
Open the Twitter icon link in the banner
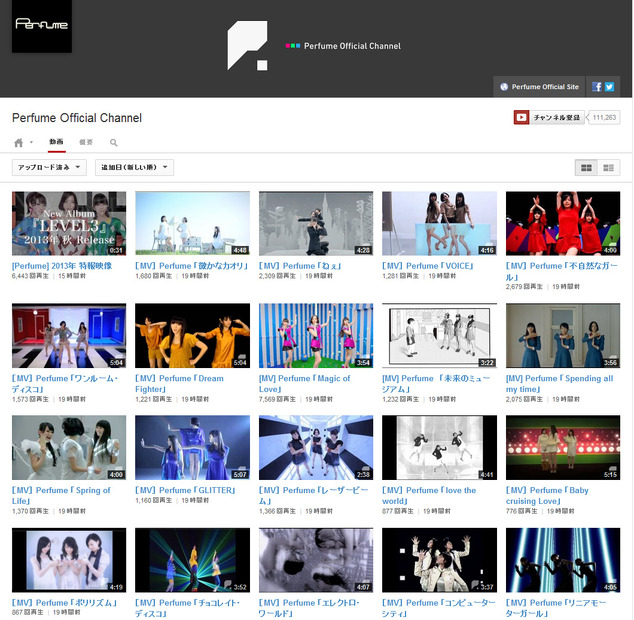coord(609,87)
